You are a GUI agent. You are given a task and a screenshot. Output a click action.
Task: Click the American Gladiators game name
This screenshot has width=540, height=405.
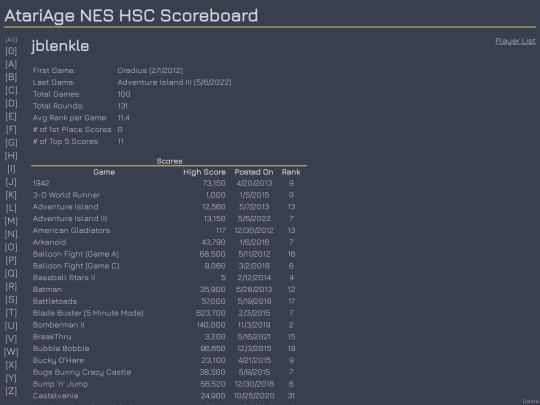[x=71, y=230]
